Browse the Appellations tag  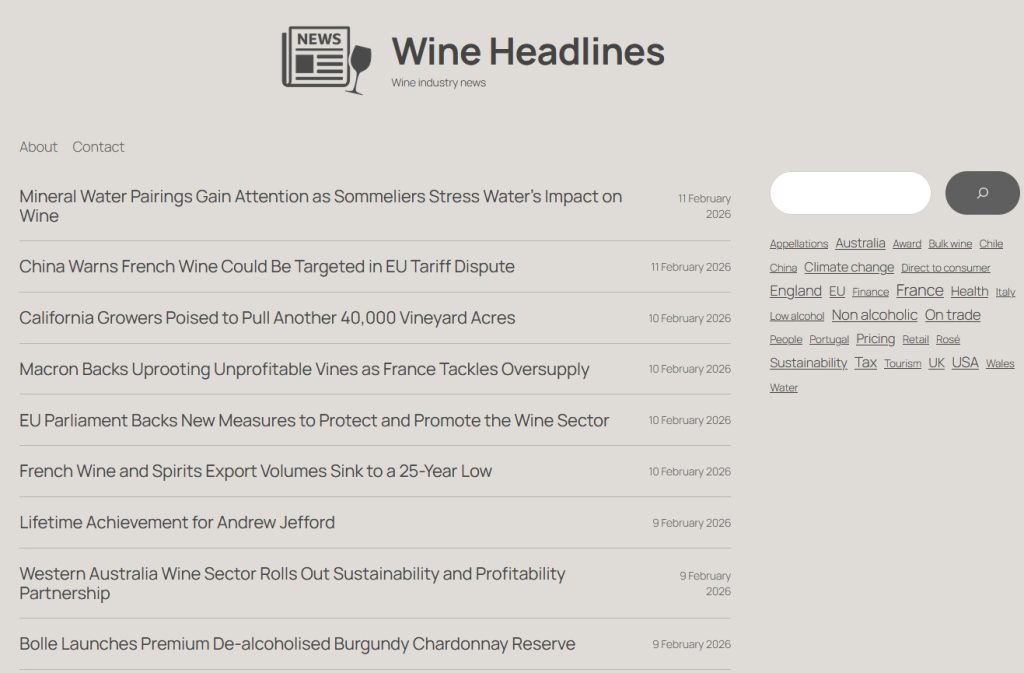(798, 244)
